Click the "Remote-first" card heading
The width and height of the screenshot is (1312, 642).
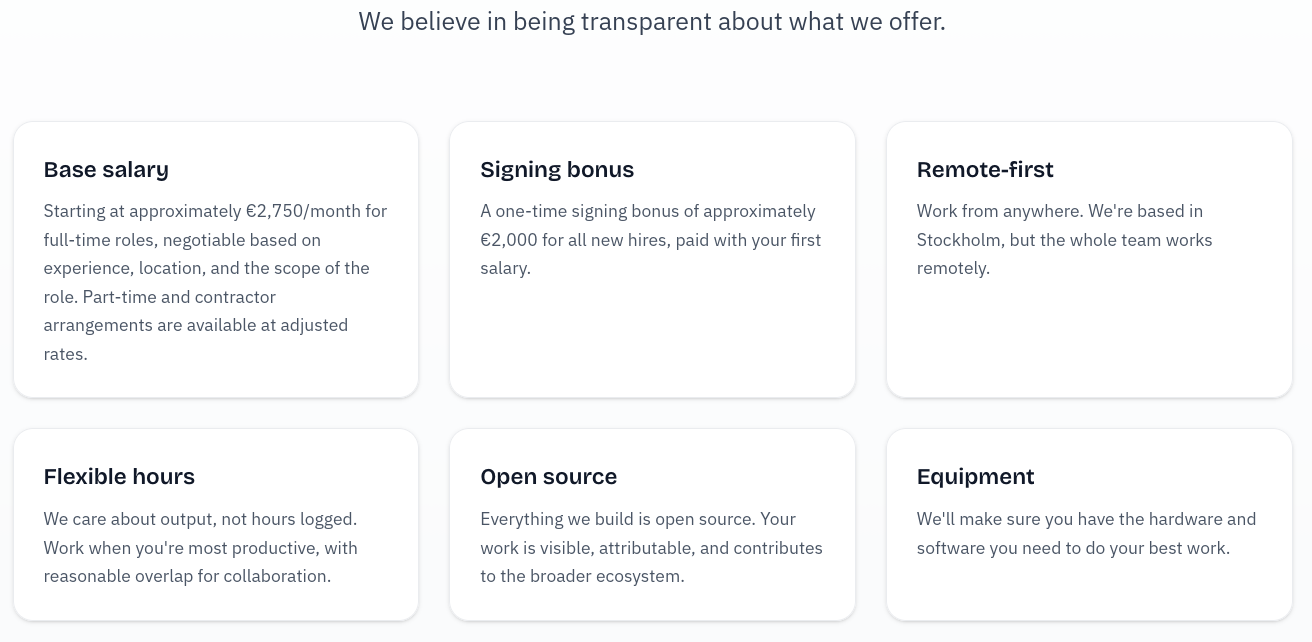point(985,170)
